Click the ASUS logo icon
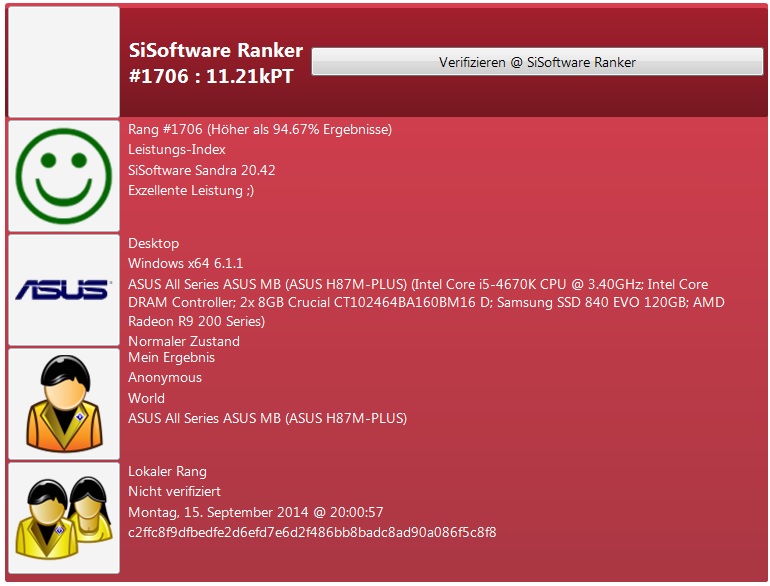The width and height of the screenshot is (770, 586). pos(64,290)
